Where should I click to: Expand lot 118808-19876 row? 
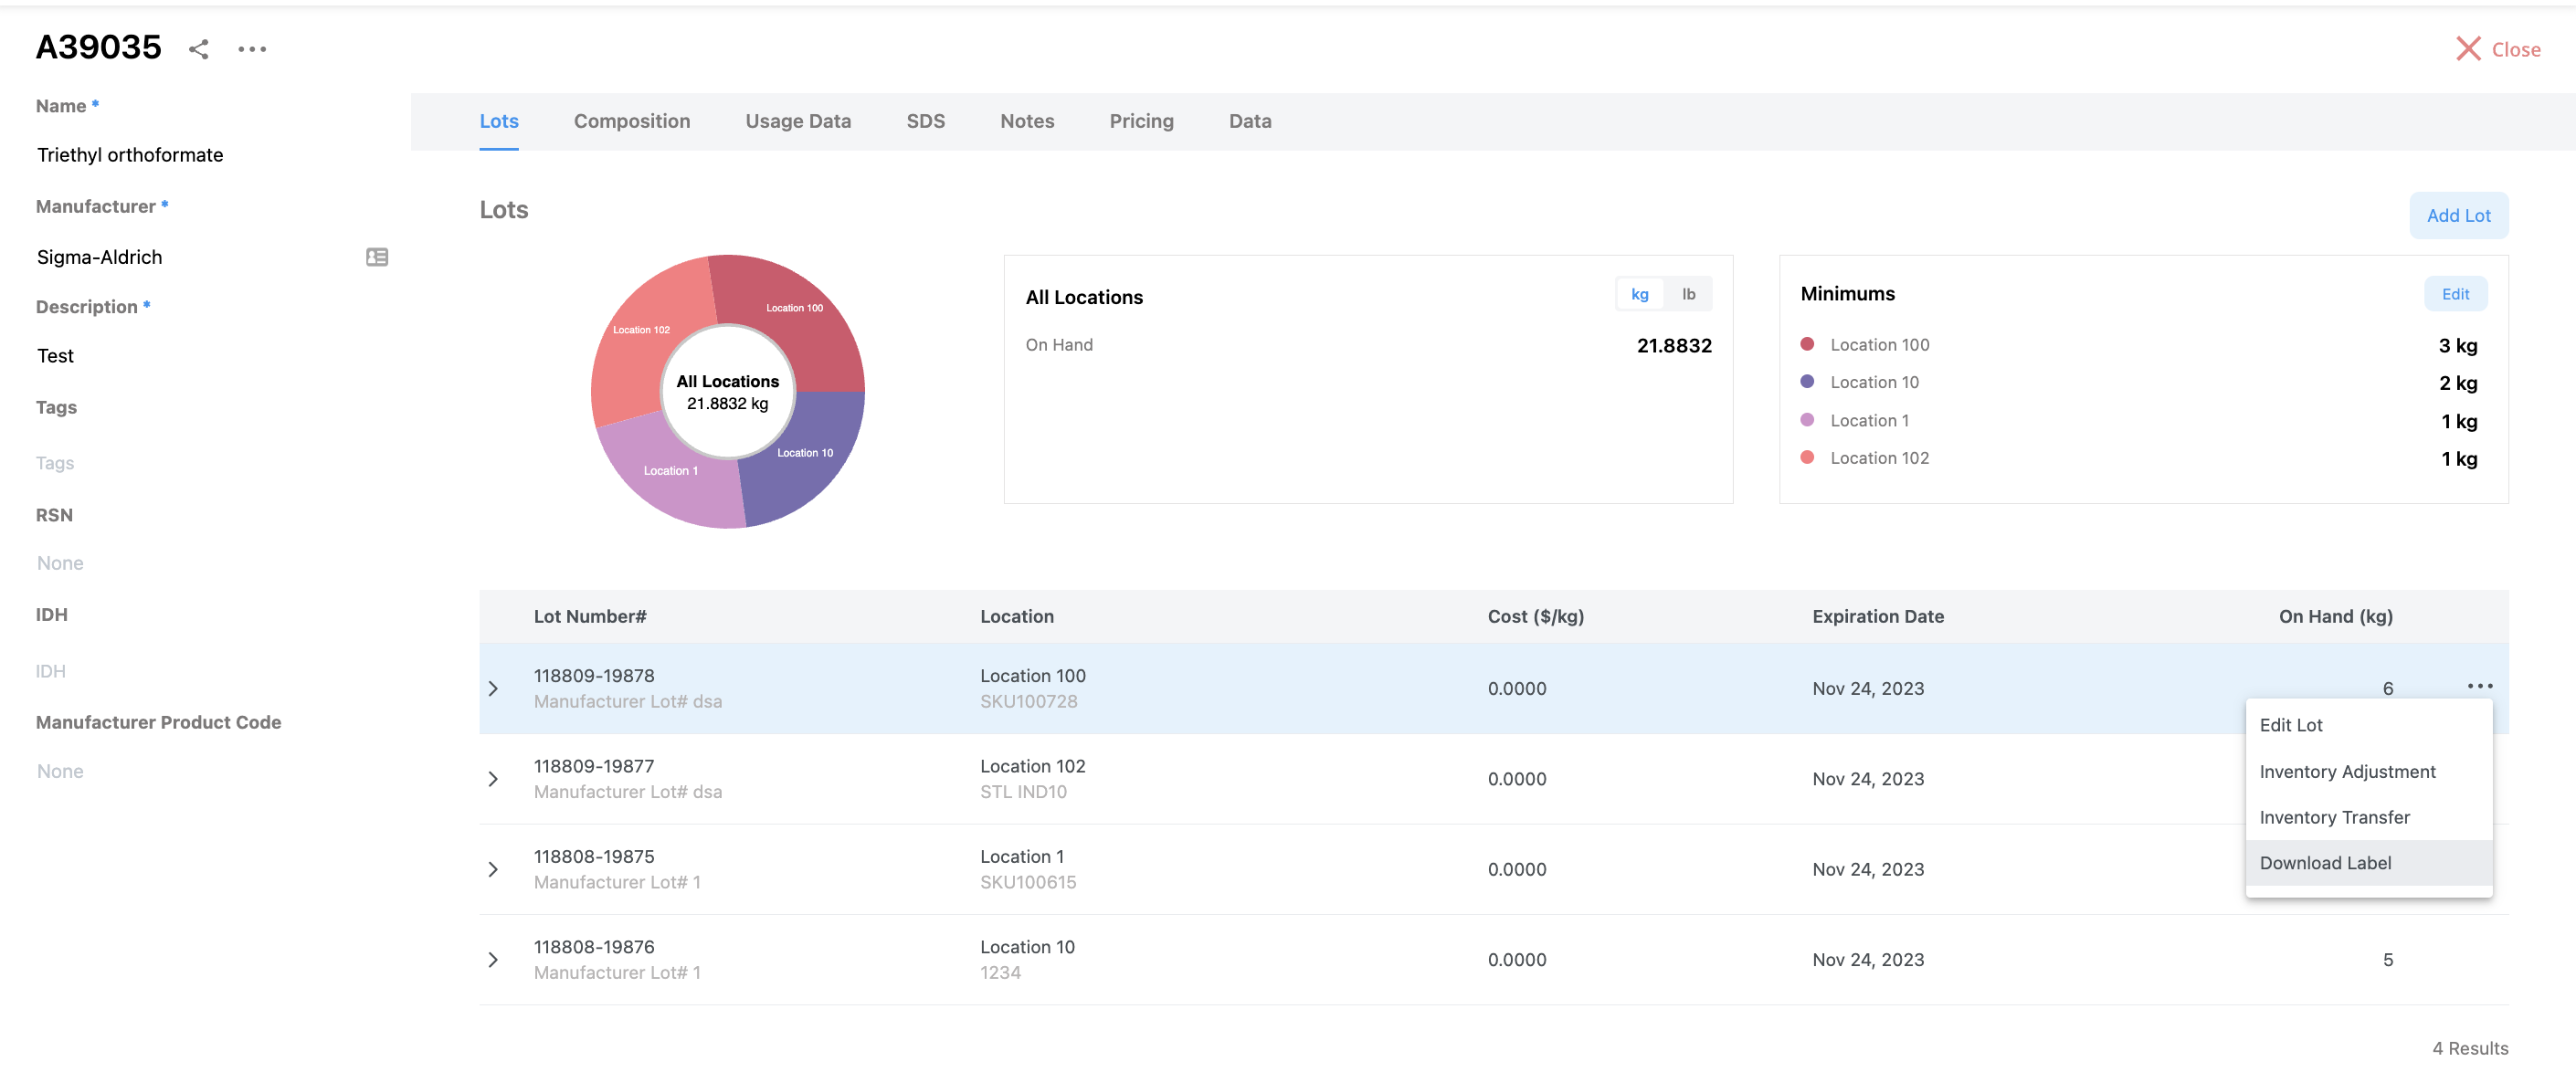coord(493,960)
